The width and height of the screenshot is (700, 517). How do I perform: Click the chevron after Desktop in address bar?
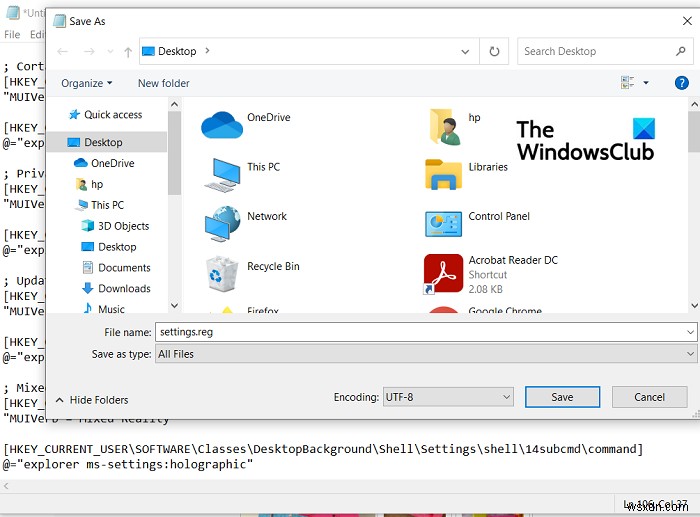(x=207, y=51)
